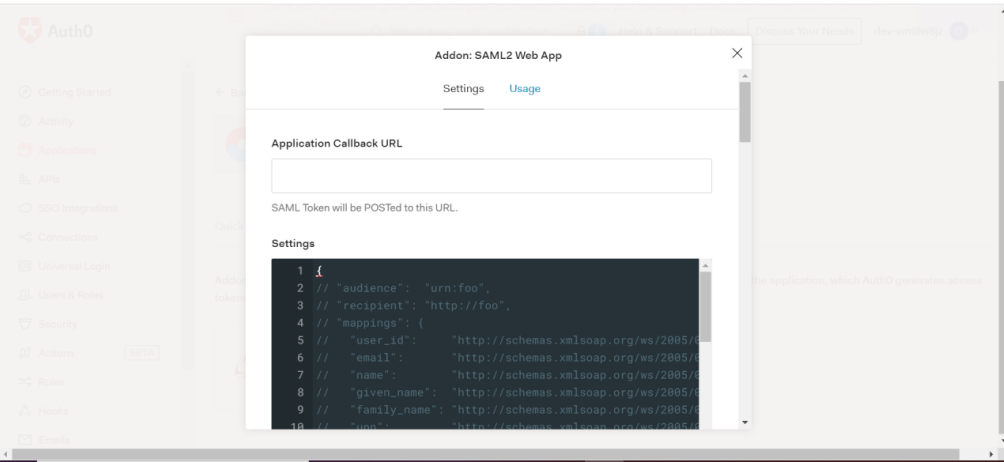
Task: Open the Help & Support link
Action: tap(657, 31)
